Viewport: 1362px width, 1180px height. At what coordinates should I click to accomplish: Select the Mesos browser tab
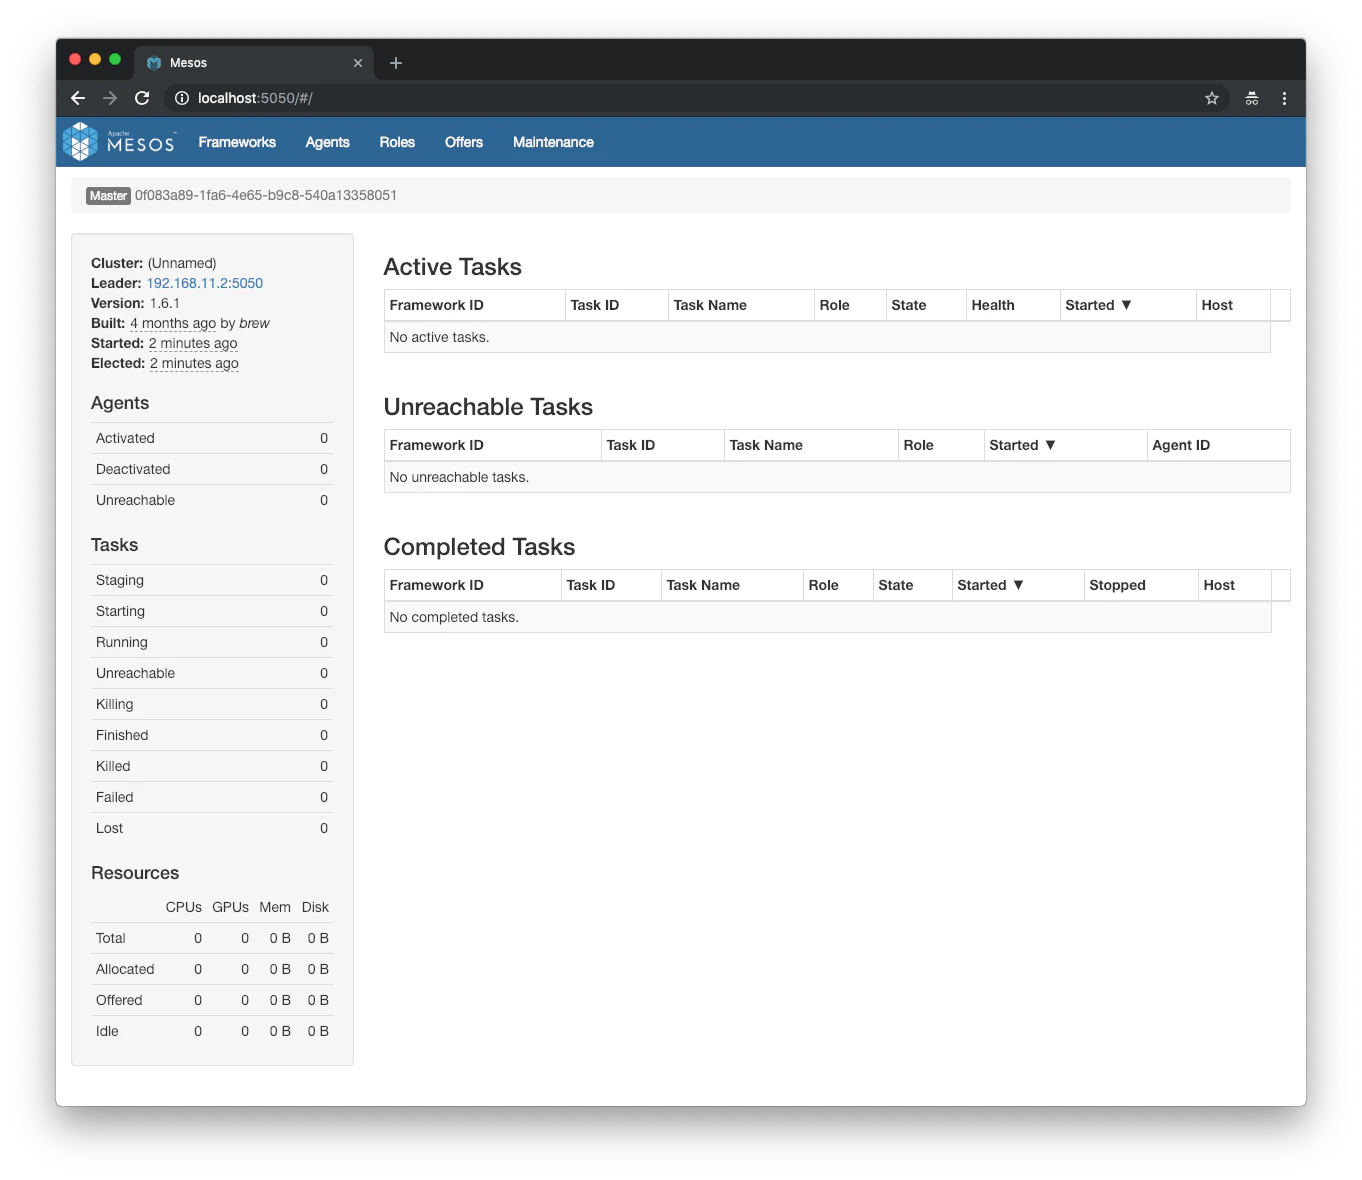[254, 62]
